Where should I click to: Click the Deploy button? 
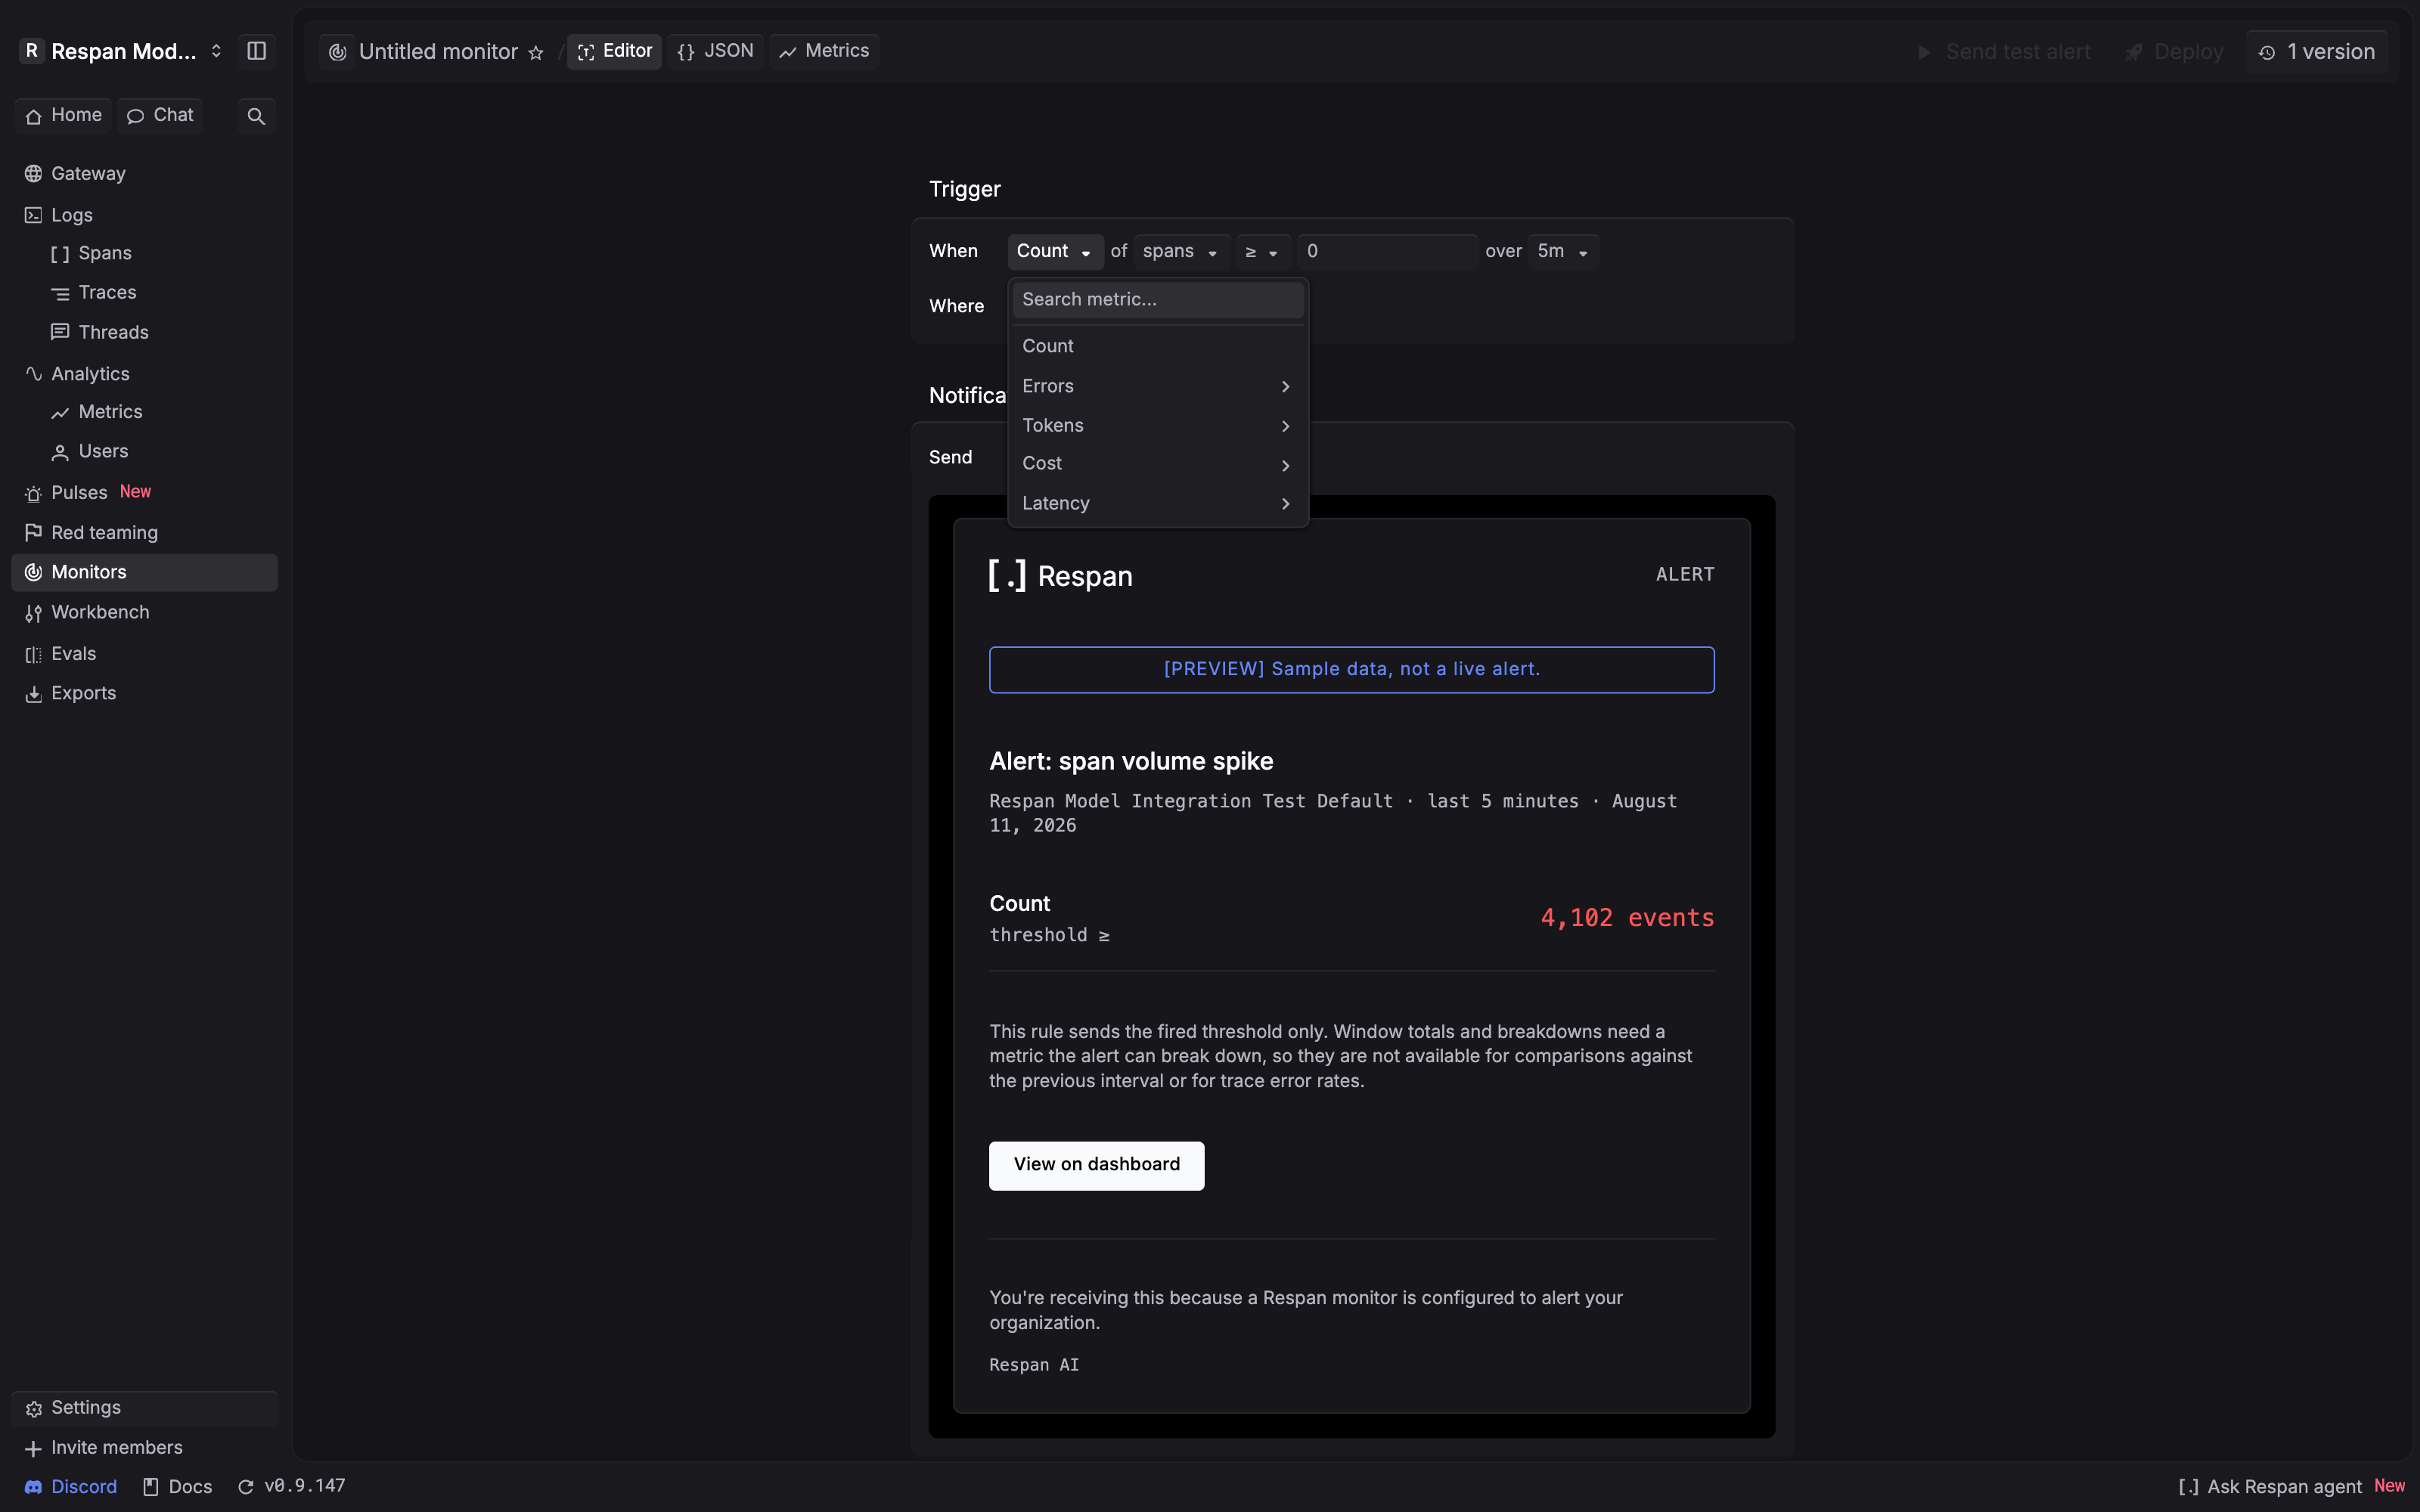[x=2174, y=52]
